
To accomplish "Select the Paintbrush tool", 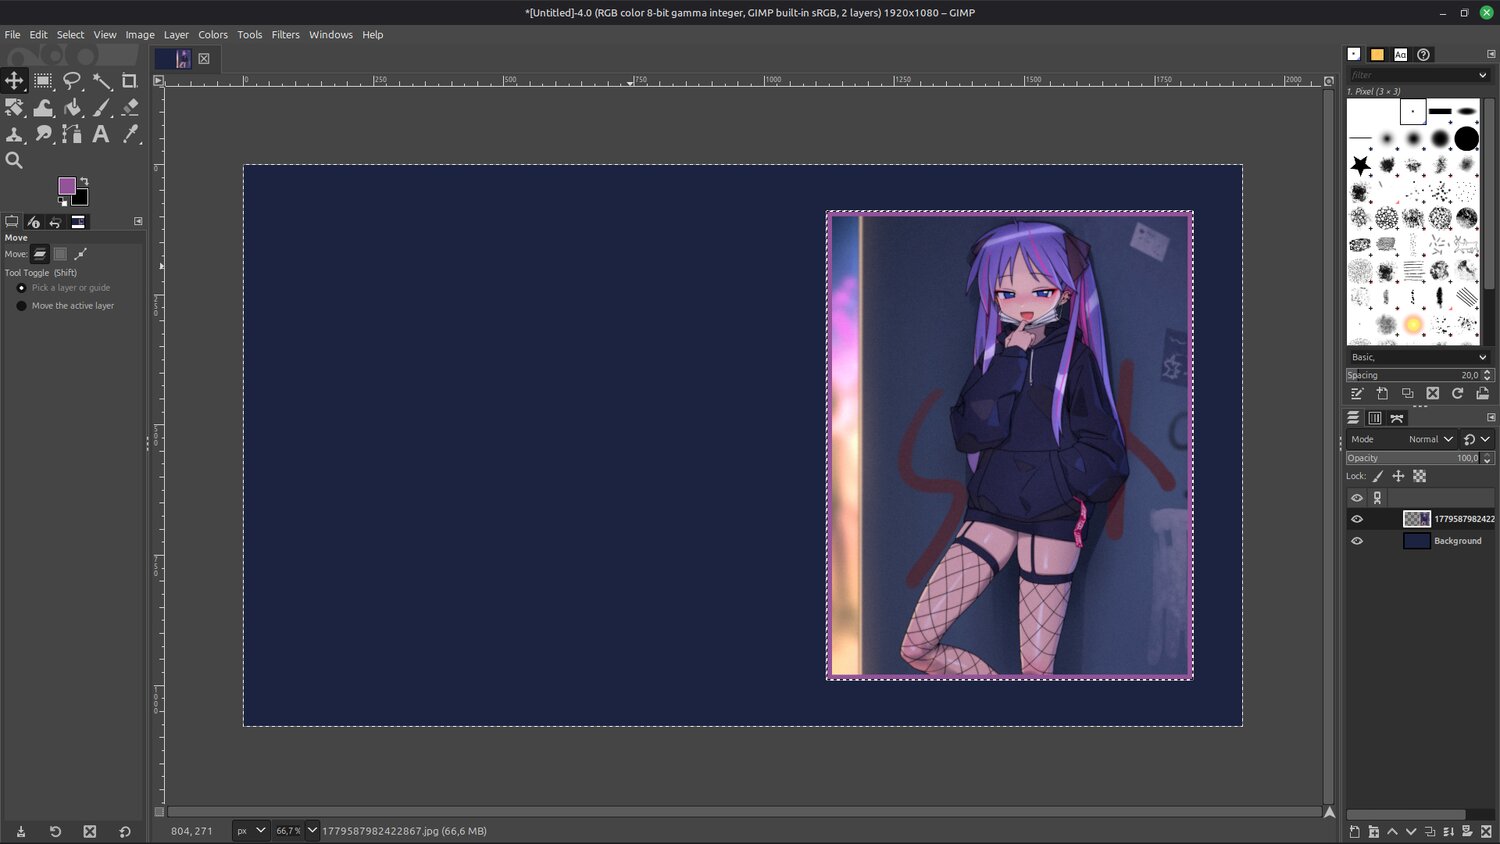I will point(101,107).
